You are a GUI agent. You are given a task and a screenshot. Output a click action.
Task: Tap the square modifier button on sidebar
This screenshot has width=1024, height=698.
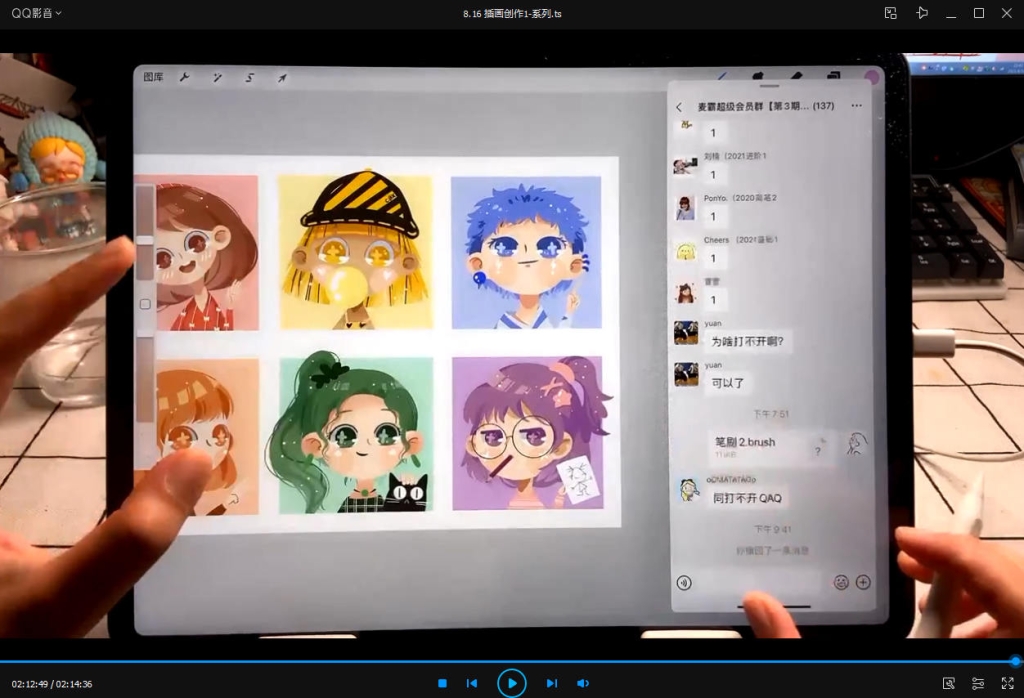pyautogui.click(x=145, y=304)
